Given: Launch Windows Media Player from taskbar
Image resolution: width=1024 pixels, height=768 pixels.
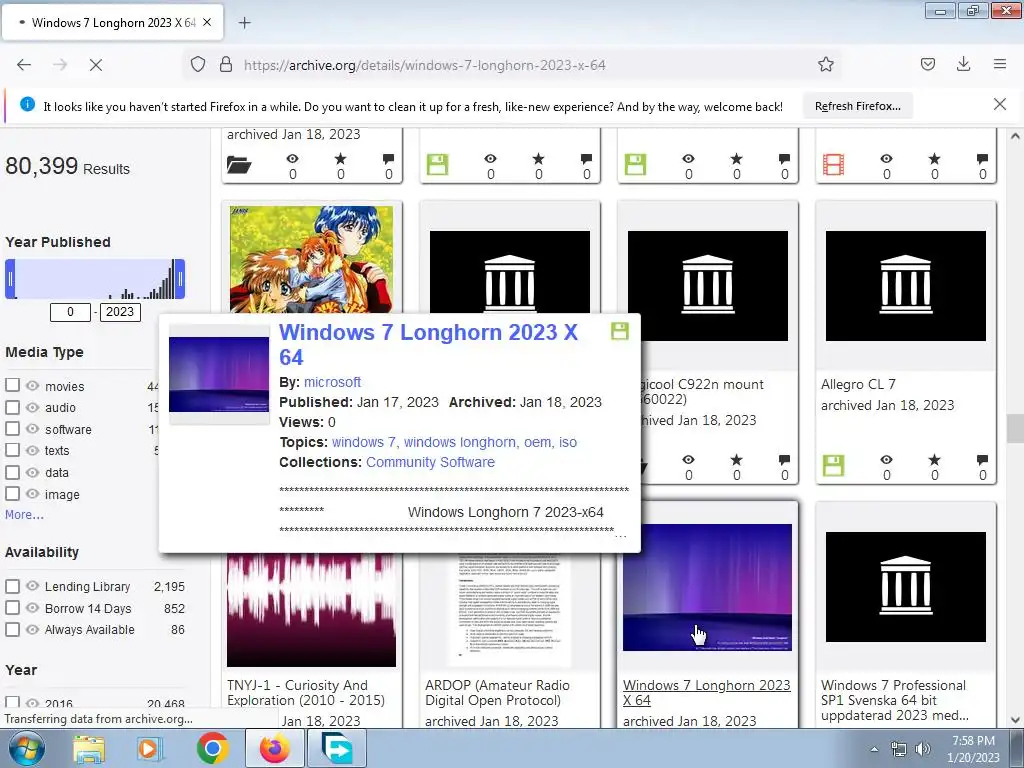Looking at the screenshot, I should coord(149,748).
